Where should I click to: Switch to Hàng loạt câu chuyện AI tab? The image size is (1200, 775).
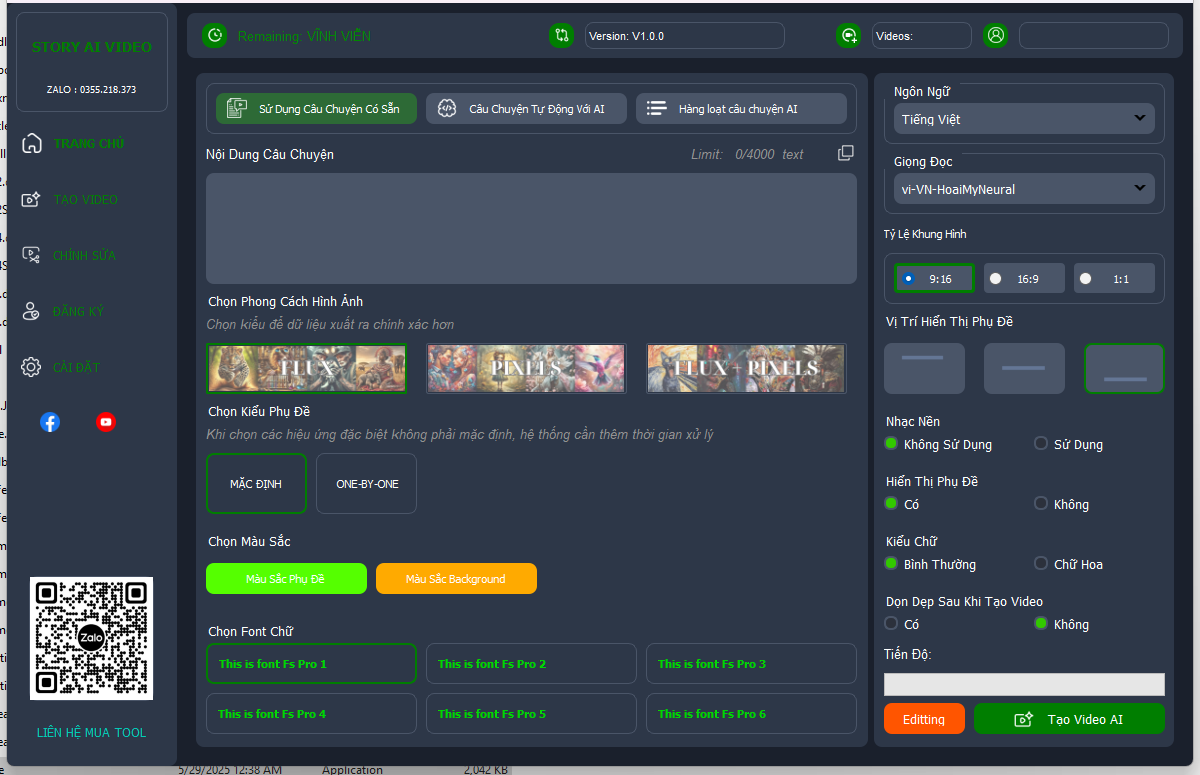(x=741, y=109)
